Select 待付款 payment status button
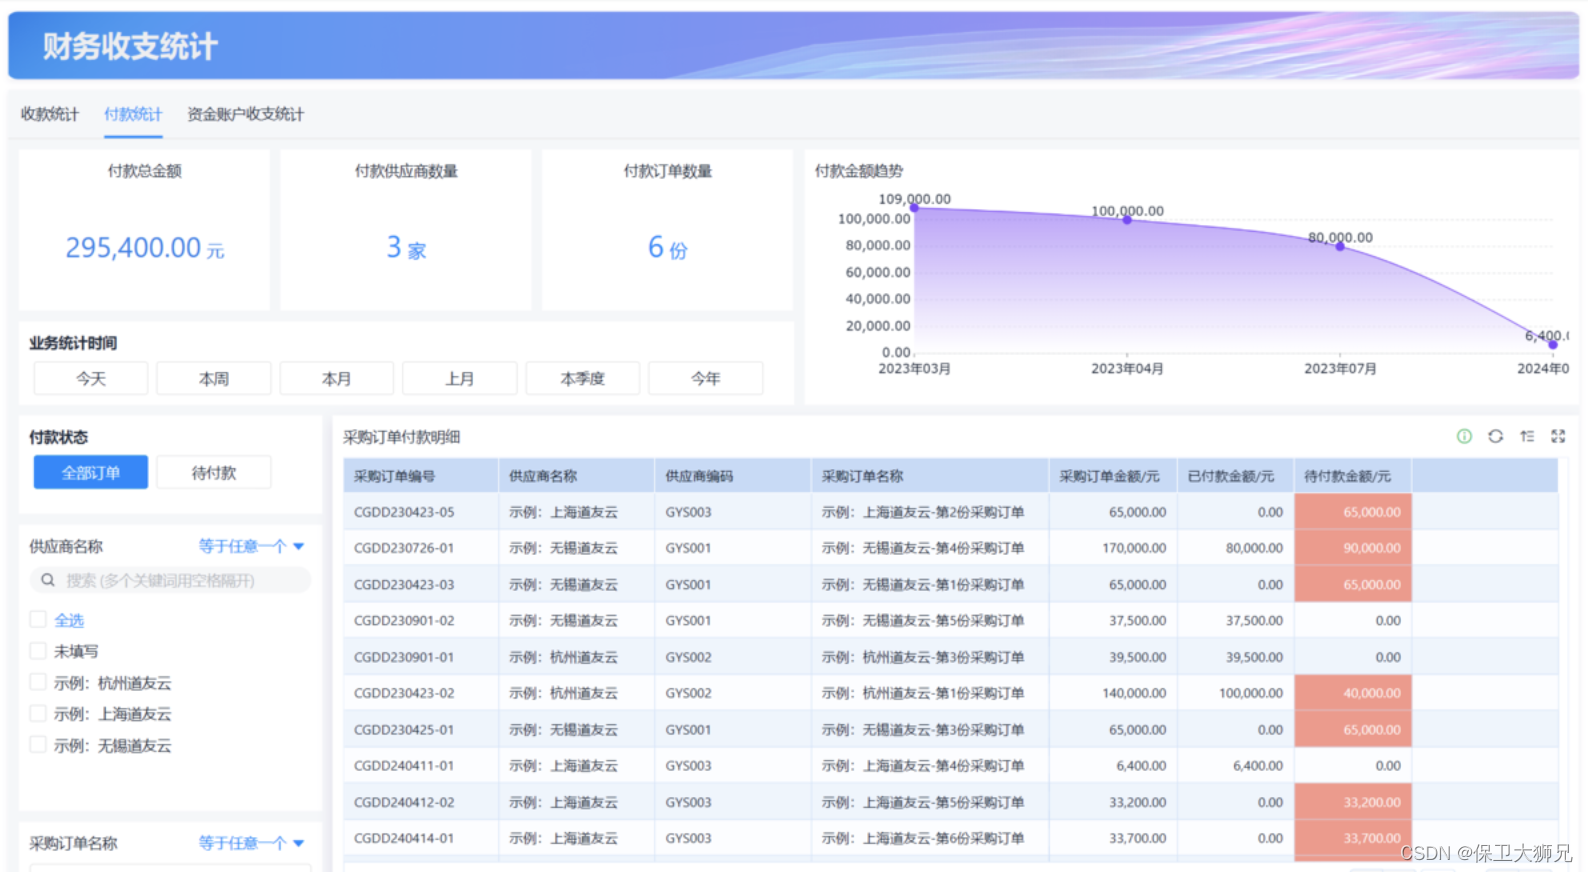The height and width of the screenshot is (872, 1588). (214, 472)
